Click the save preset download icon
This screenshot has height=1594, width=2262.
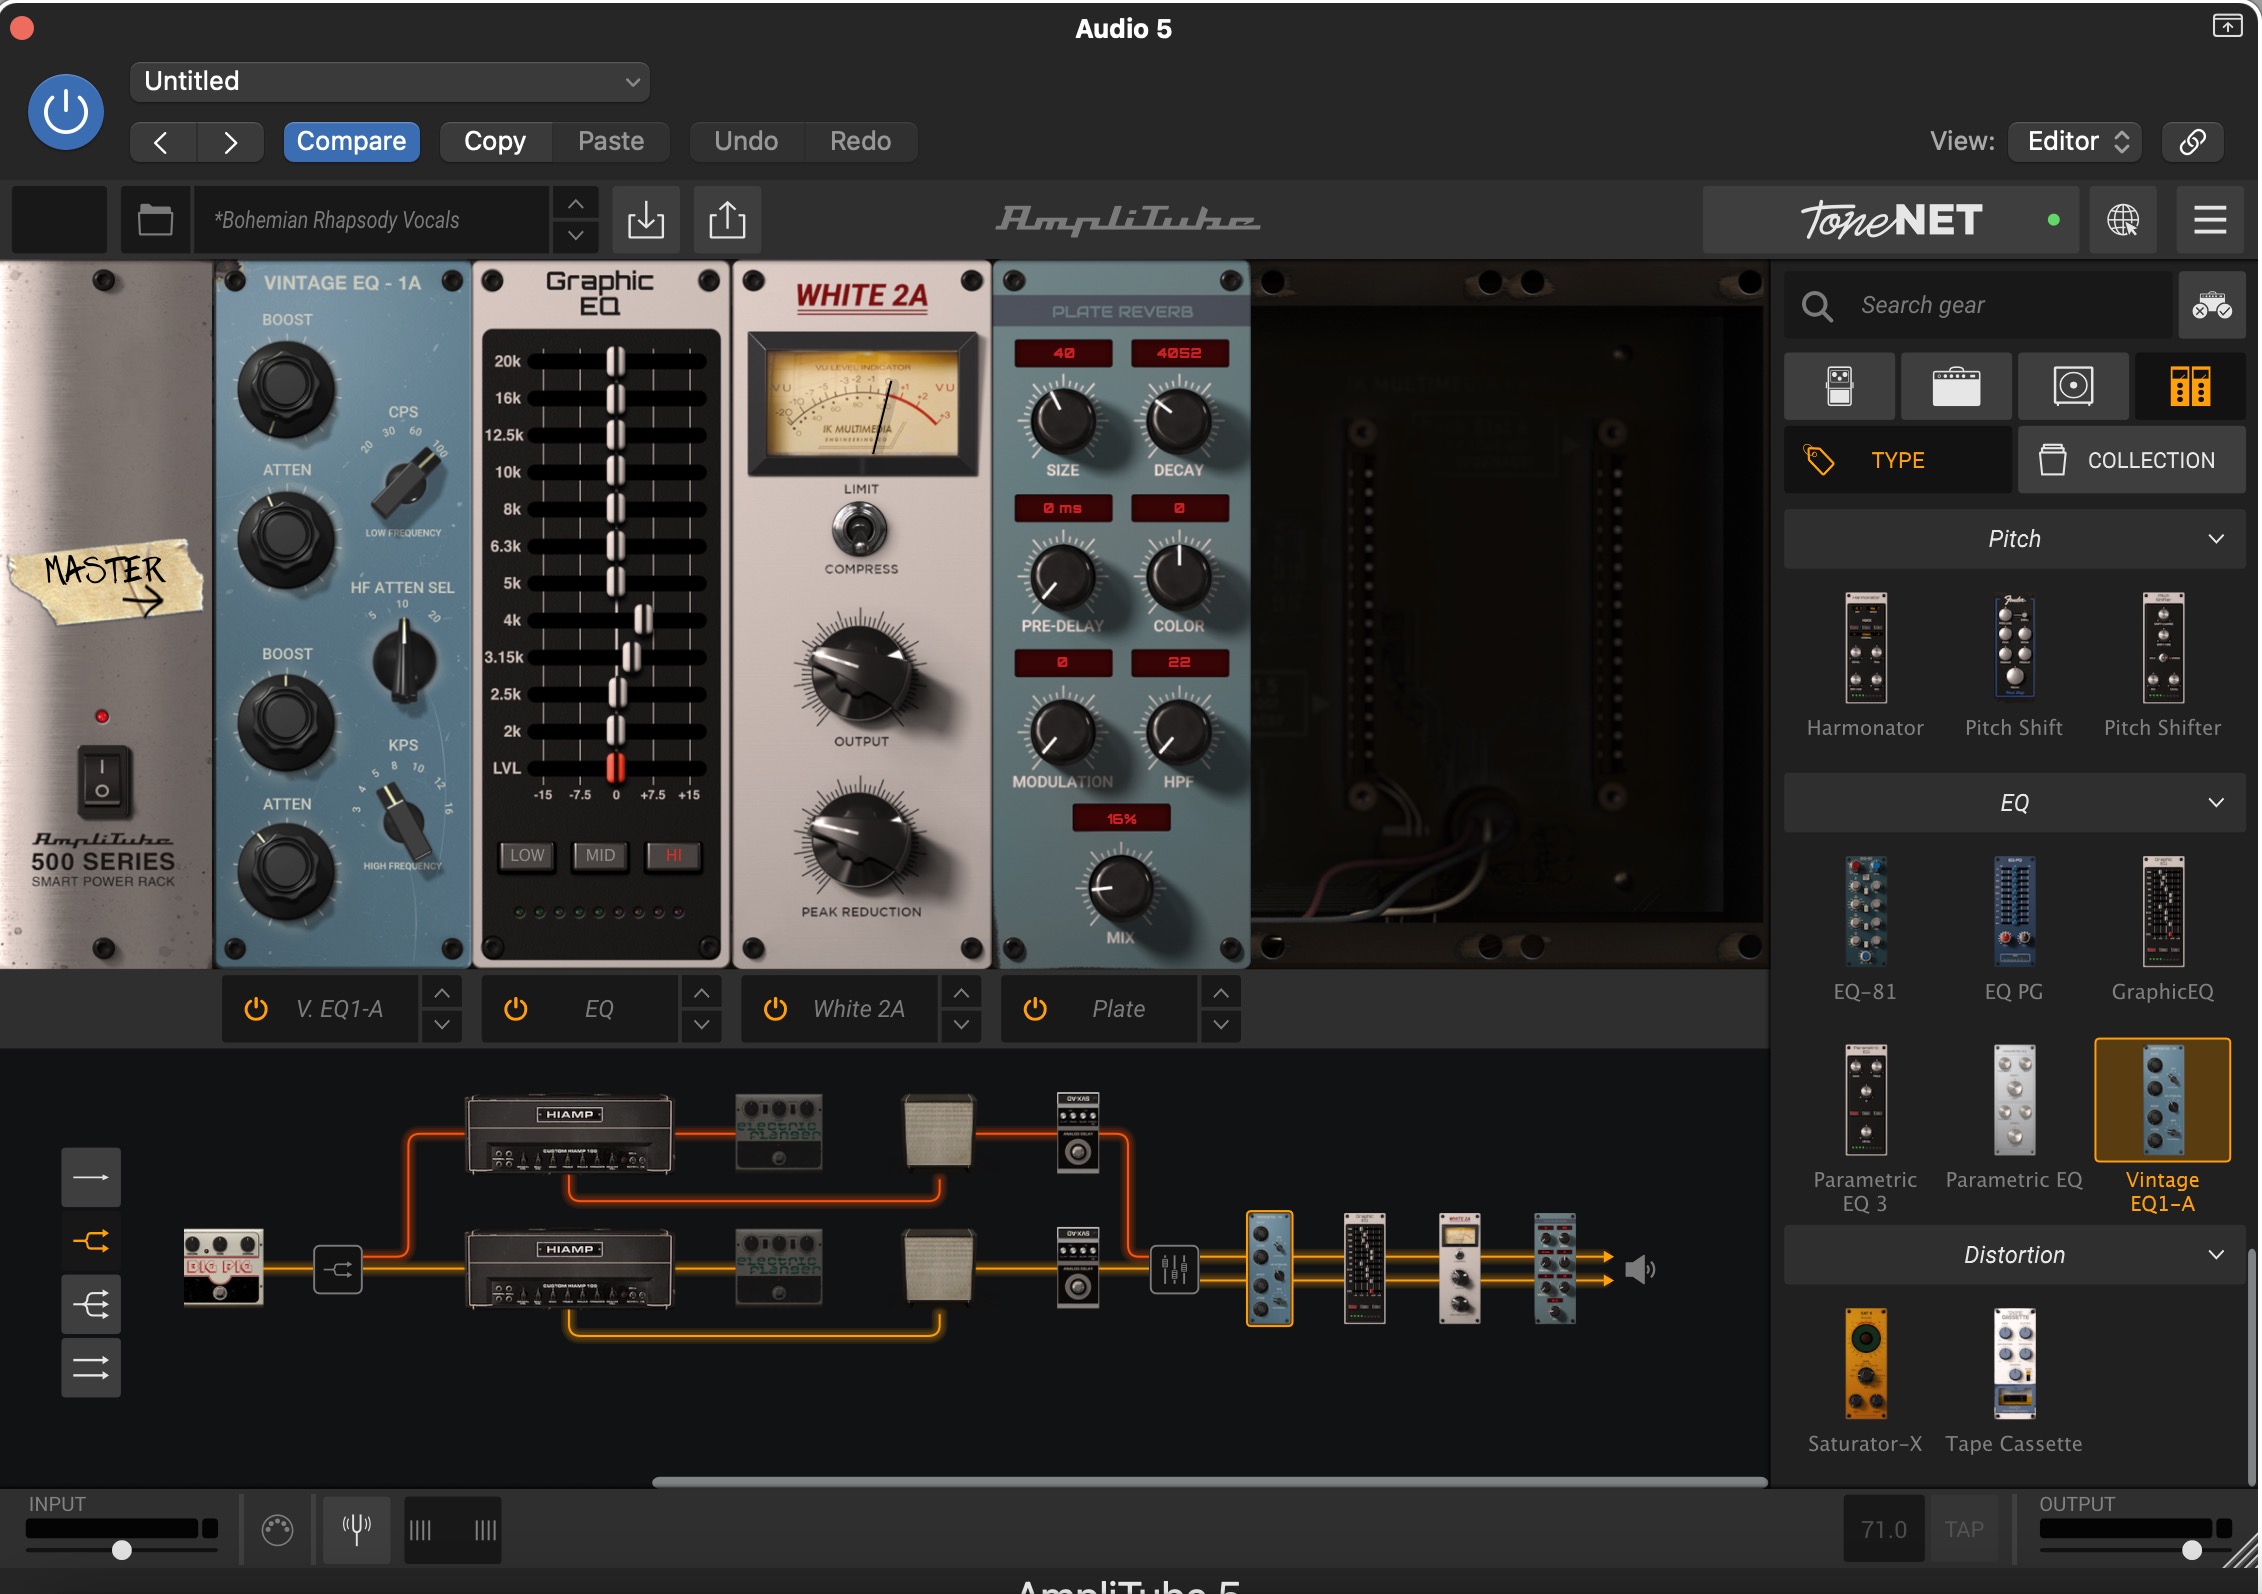coord(646,220)
